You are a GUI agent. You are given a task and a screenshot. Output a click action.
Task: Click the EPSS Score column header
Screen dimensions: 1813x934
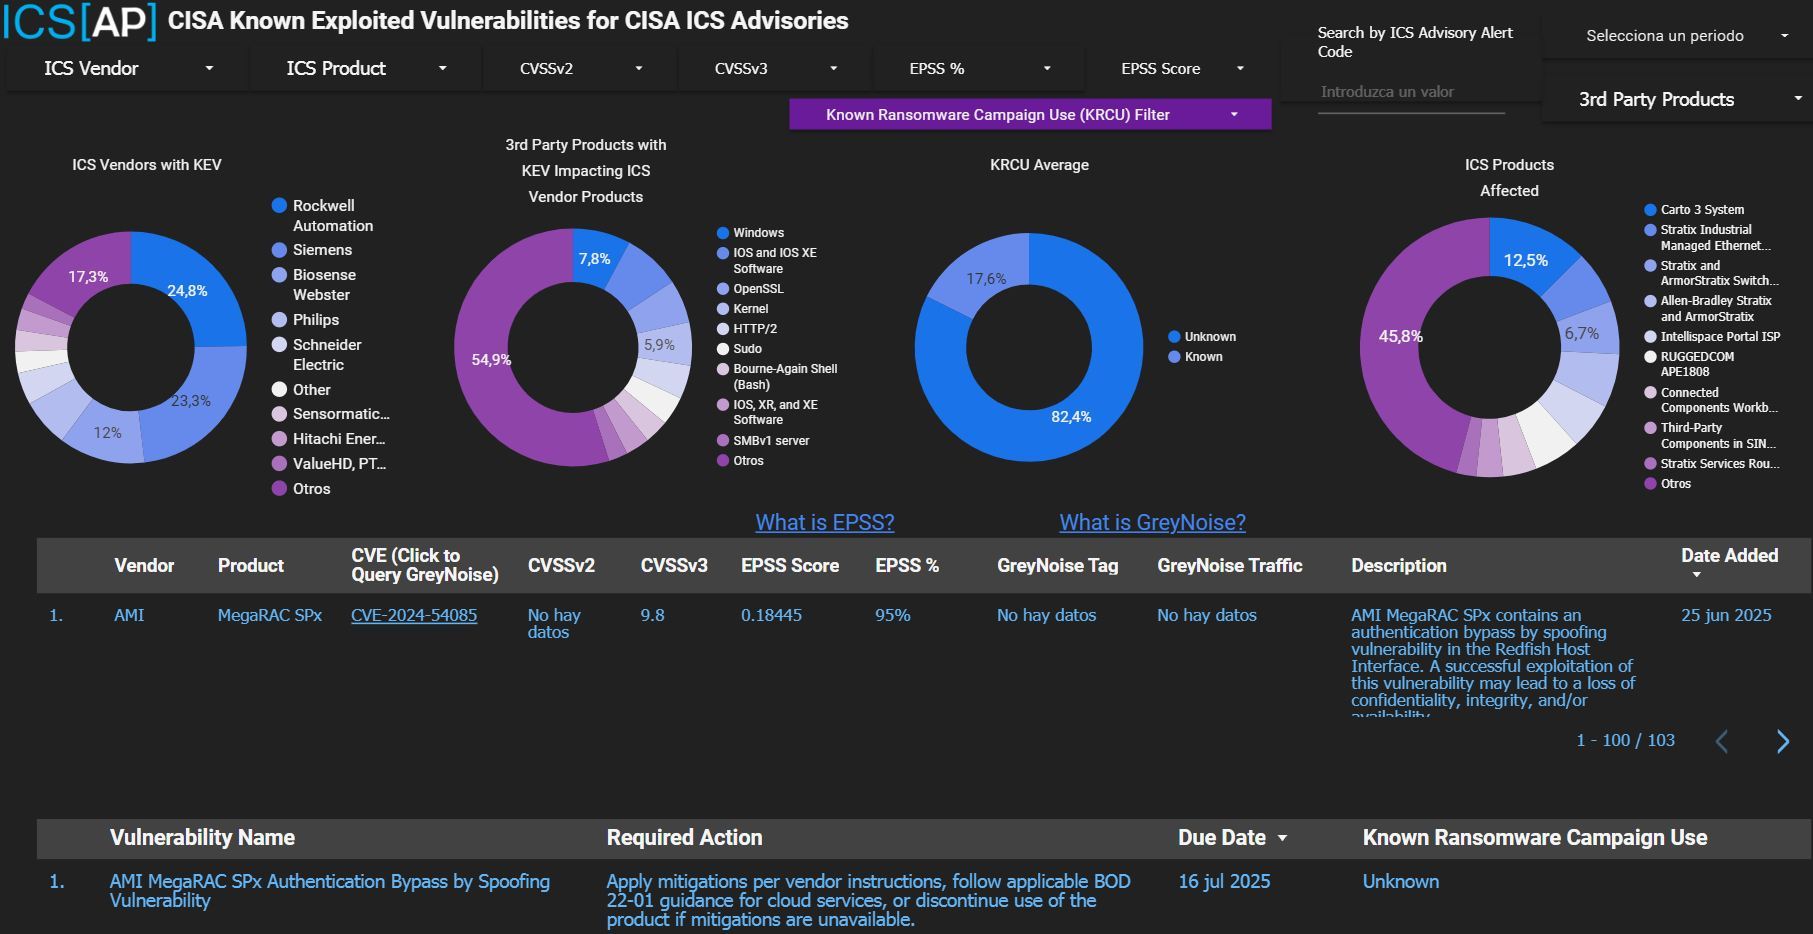(x=790, y=566)
